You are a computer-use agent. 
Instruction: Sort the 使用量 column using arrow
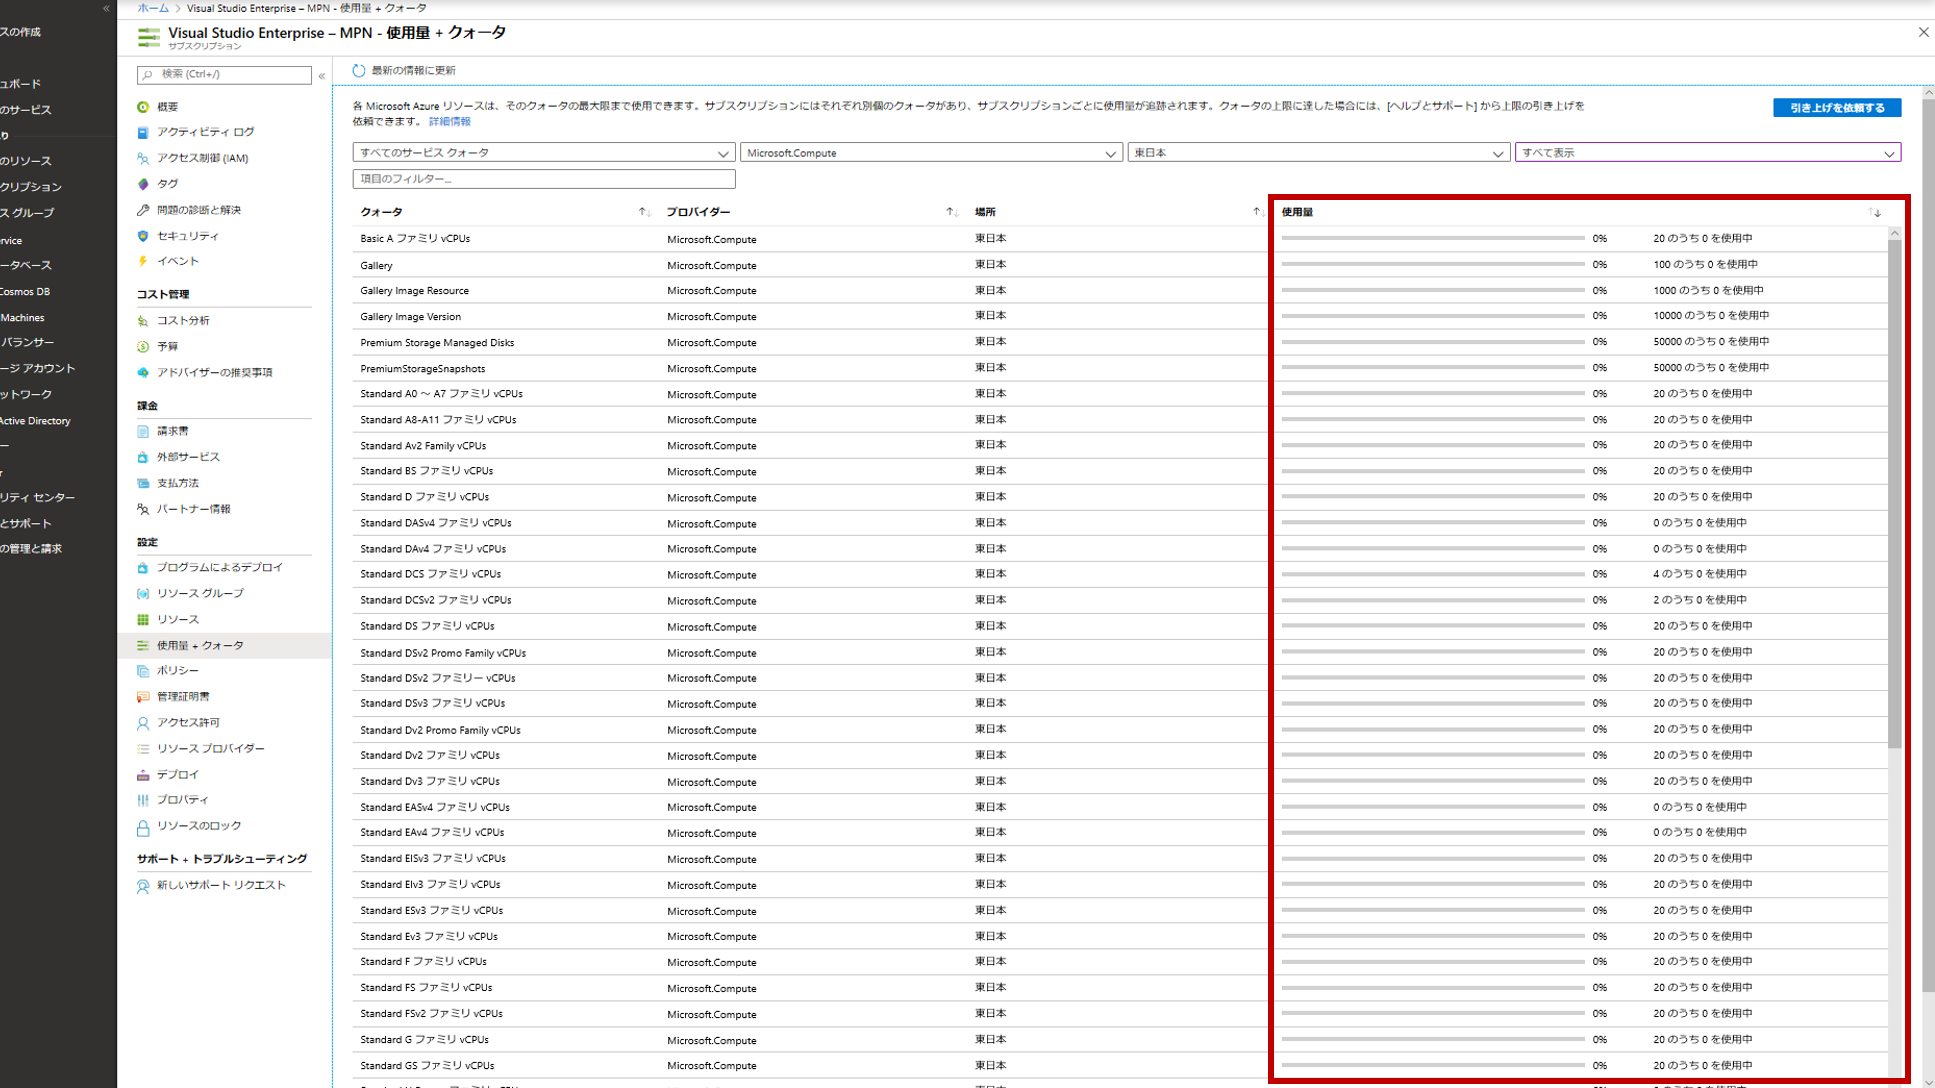coord(1875,212)
